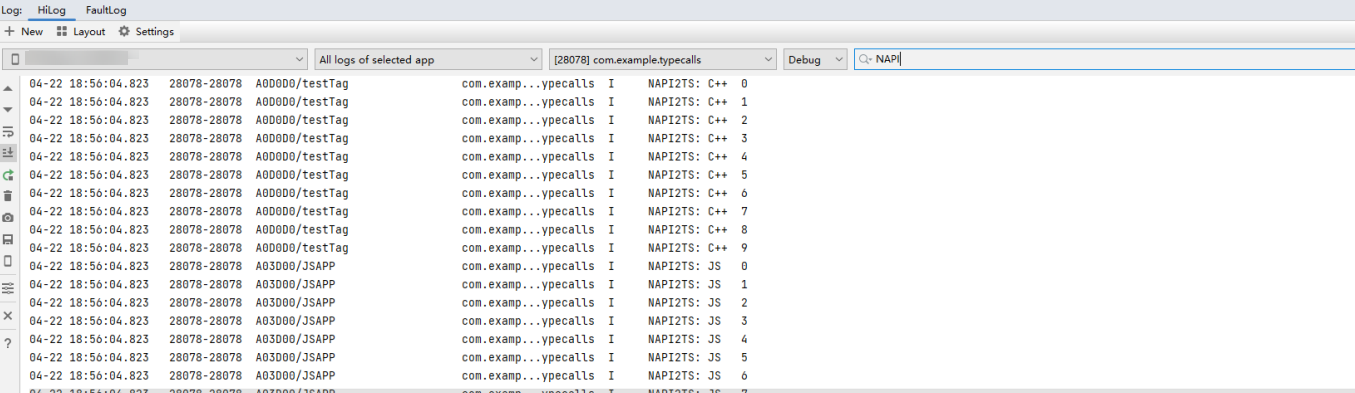This screenshot has height=393, width=1355.
Task: Click the A03D00/JSAPP tag in the JS 0 row
Action: click(295, 266)
